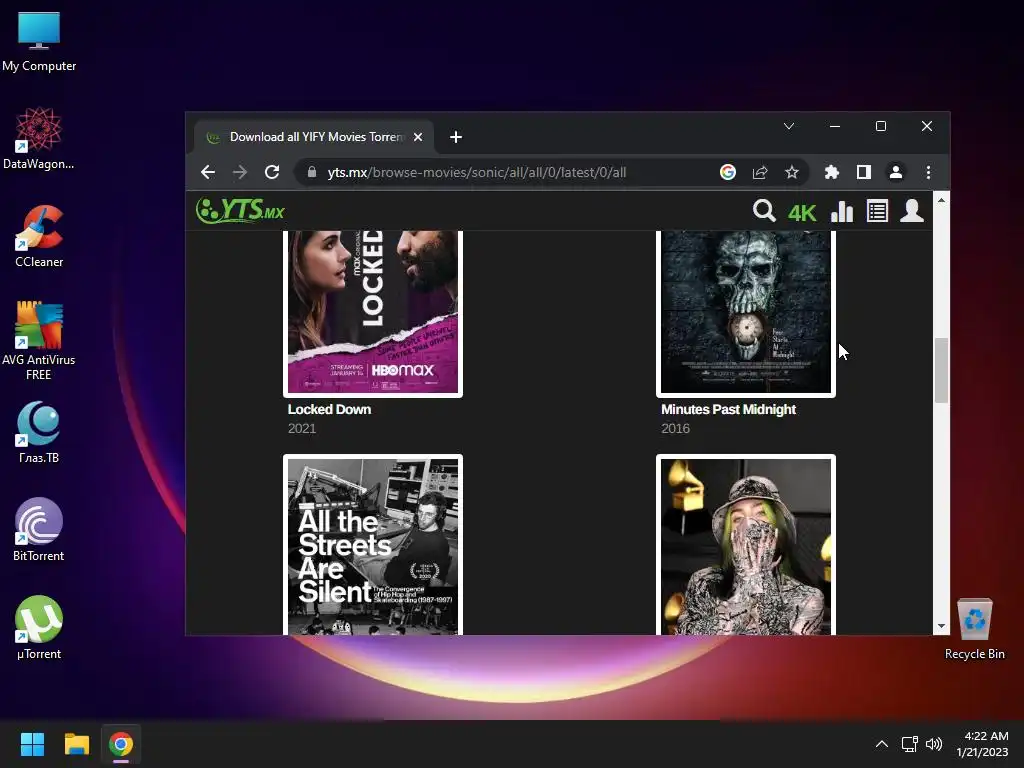The image size is (1024, 768).
Task: Open the YTS user login icon
Action: point(912,211)
